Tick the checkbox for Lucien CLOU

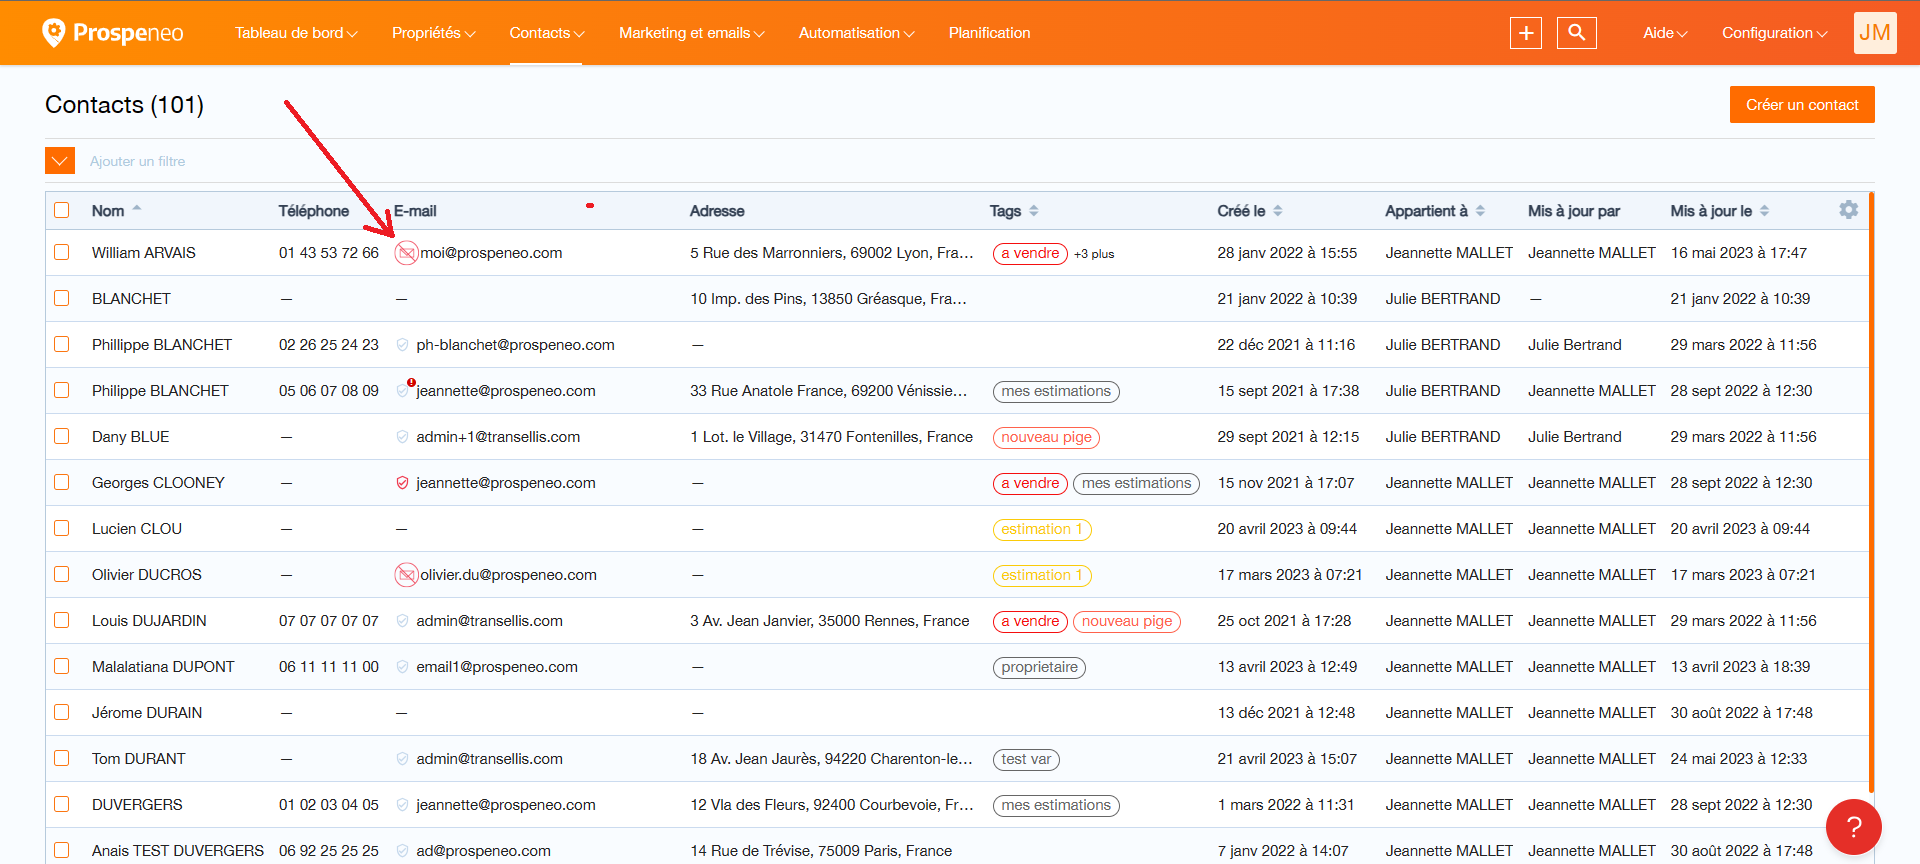62,528
